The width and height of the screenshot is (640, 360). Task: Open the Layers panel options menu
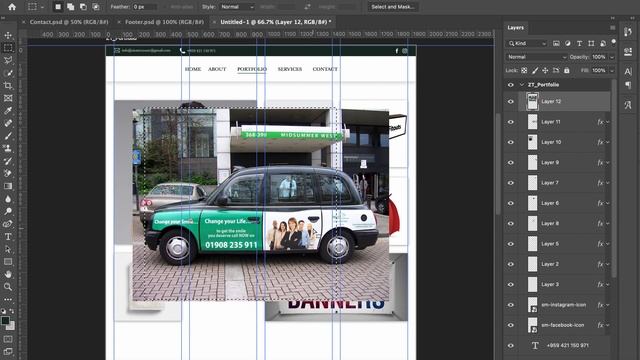[x=613, y=28]
